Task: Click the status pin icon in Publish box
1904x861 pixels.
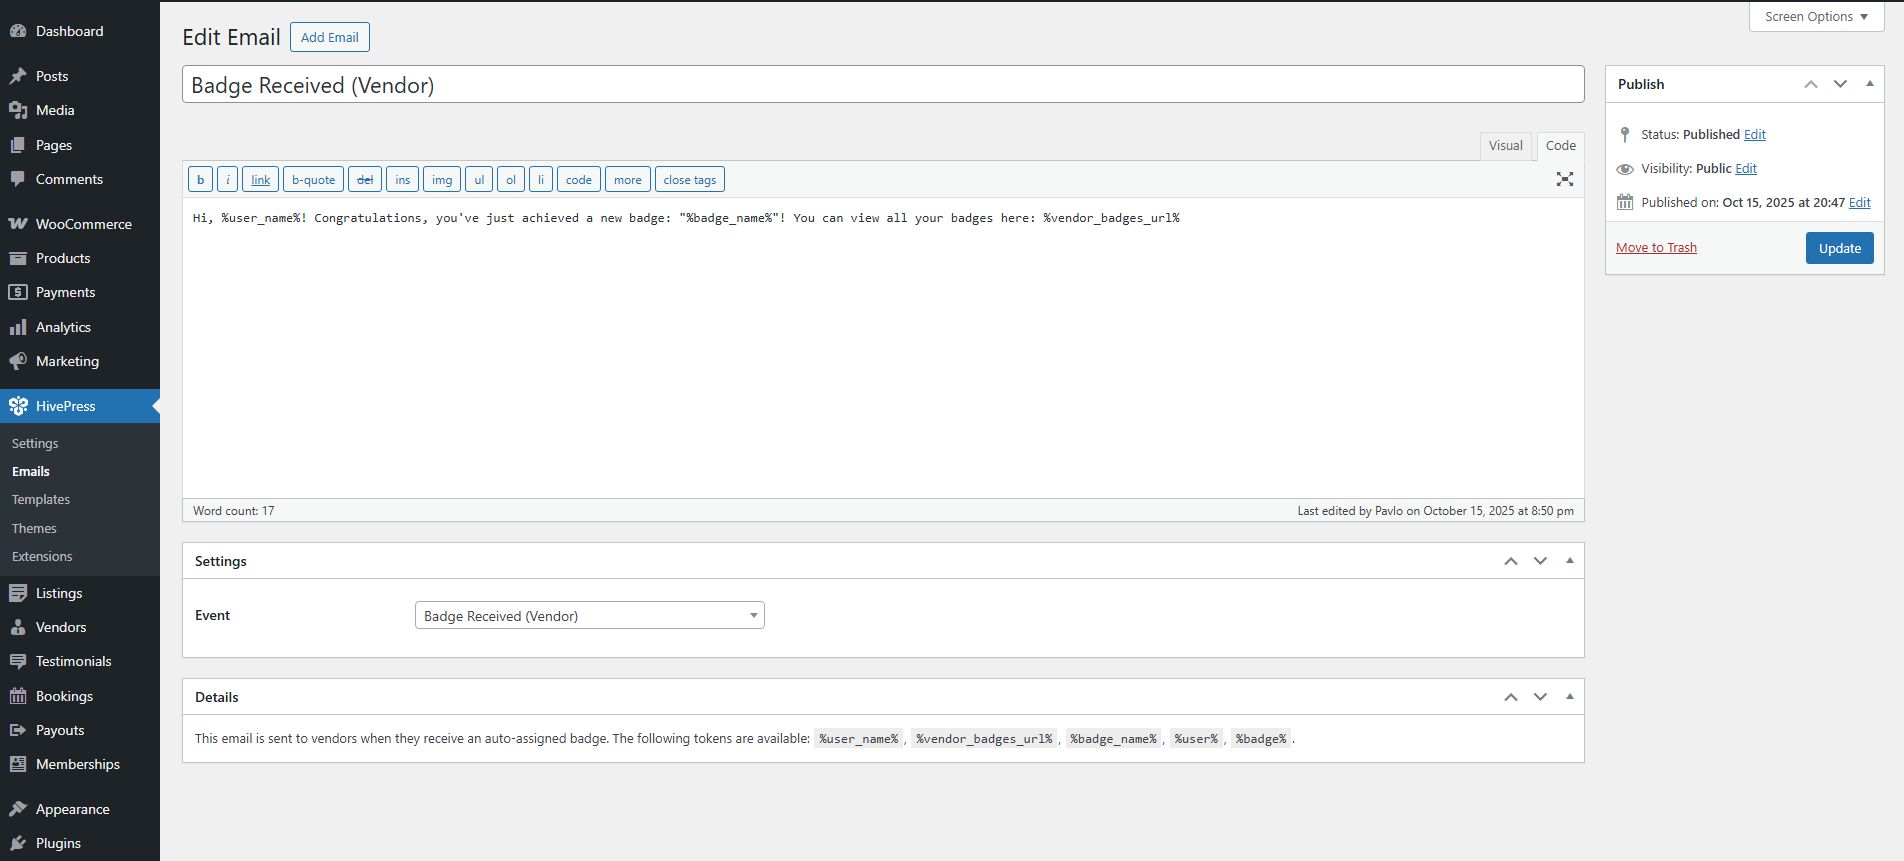Action: pos(1625,134)
